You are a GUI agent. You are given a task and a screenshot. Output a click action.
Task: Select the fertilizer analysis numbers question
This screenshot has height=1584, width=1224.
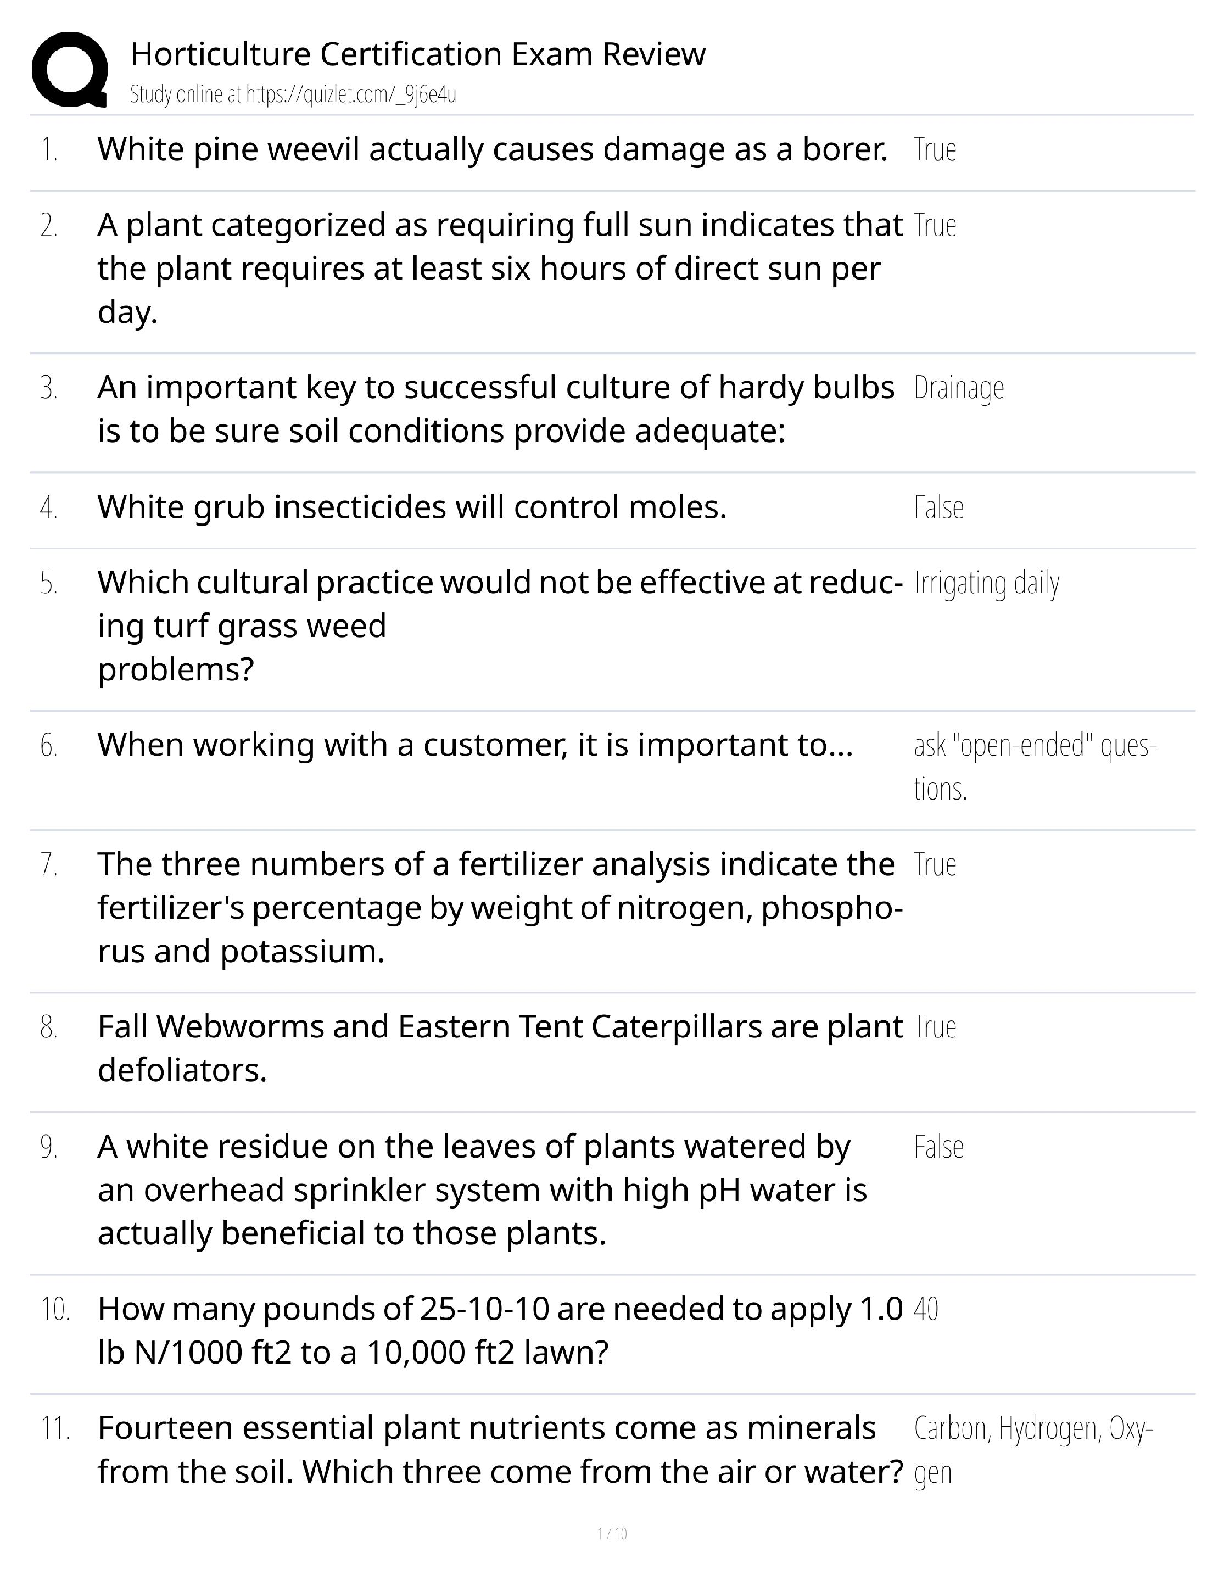click(x=499, y=907)
